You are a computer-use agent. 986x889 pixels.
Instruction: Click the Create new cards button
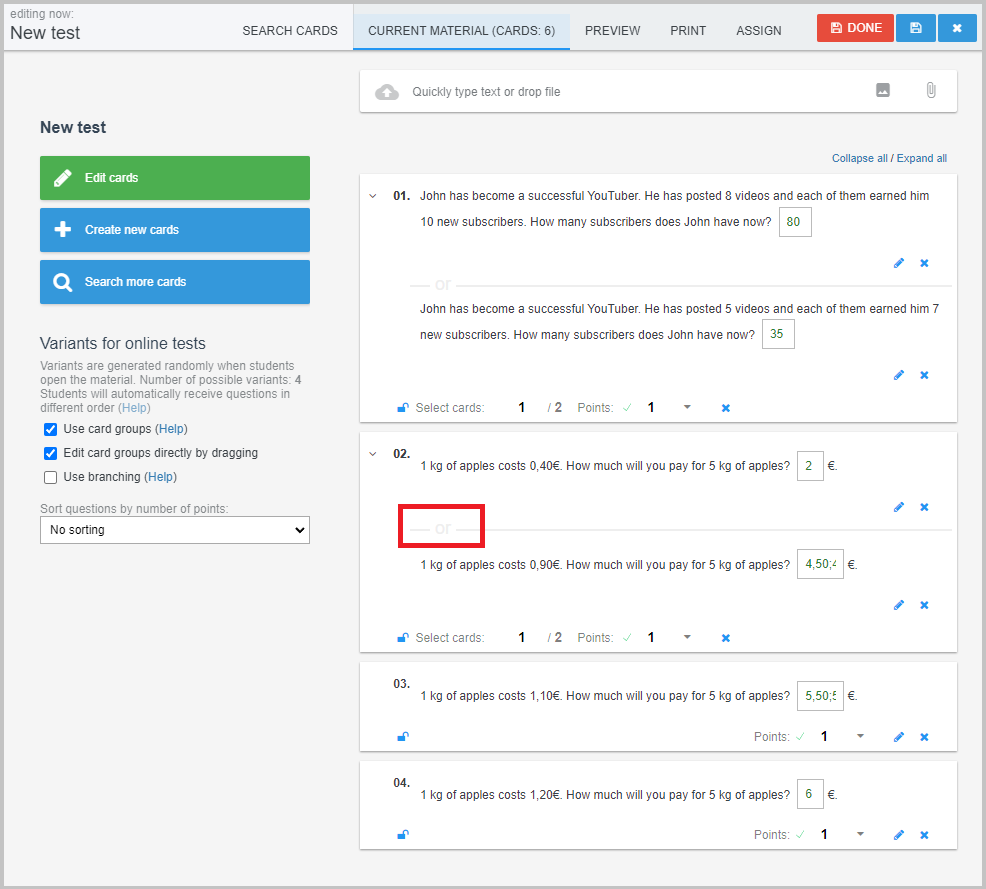tap(175, 230)
